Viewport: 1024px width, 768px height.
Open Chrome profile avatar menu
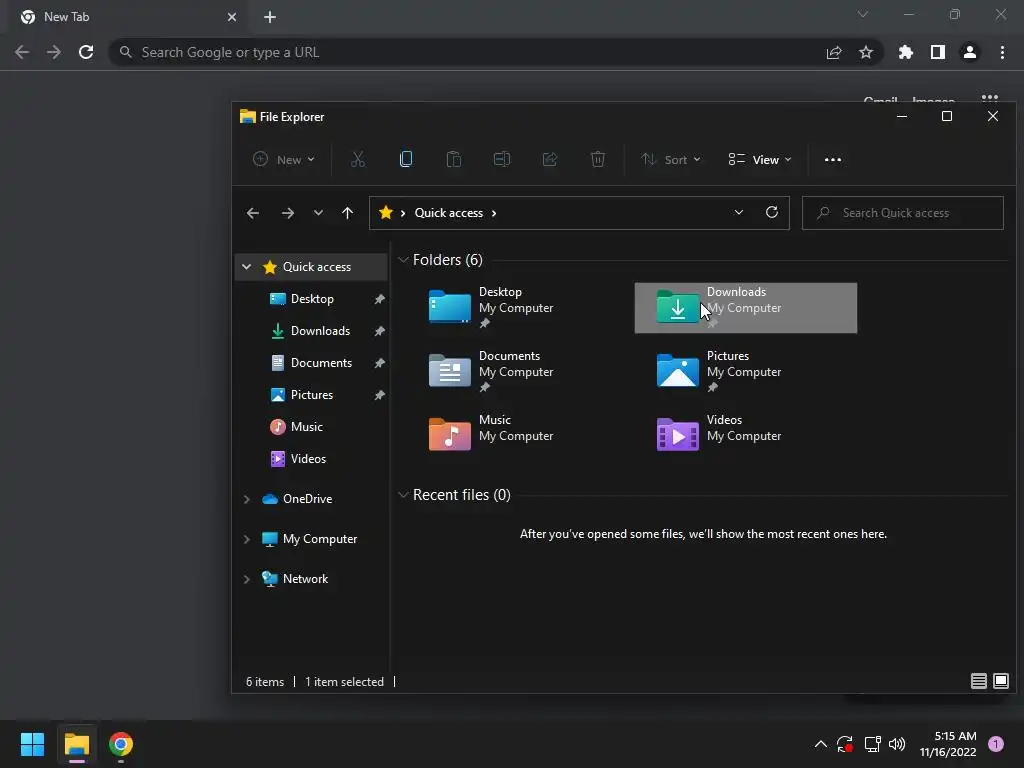970,52
